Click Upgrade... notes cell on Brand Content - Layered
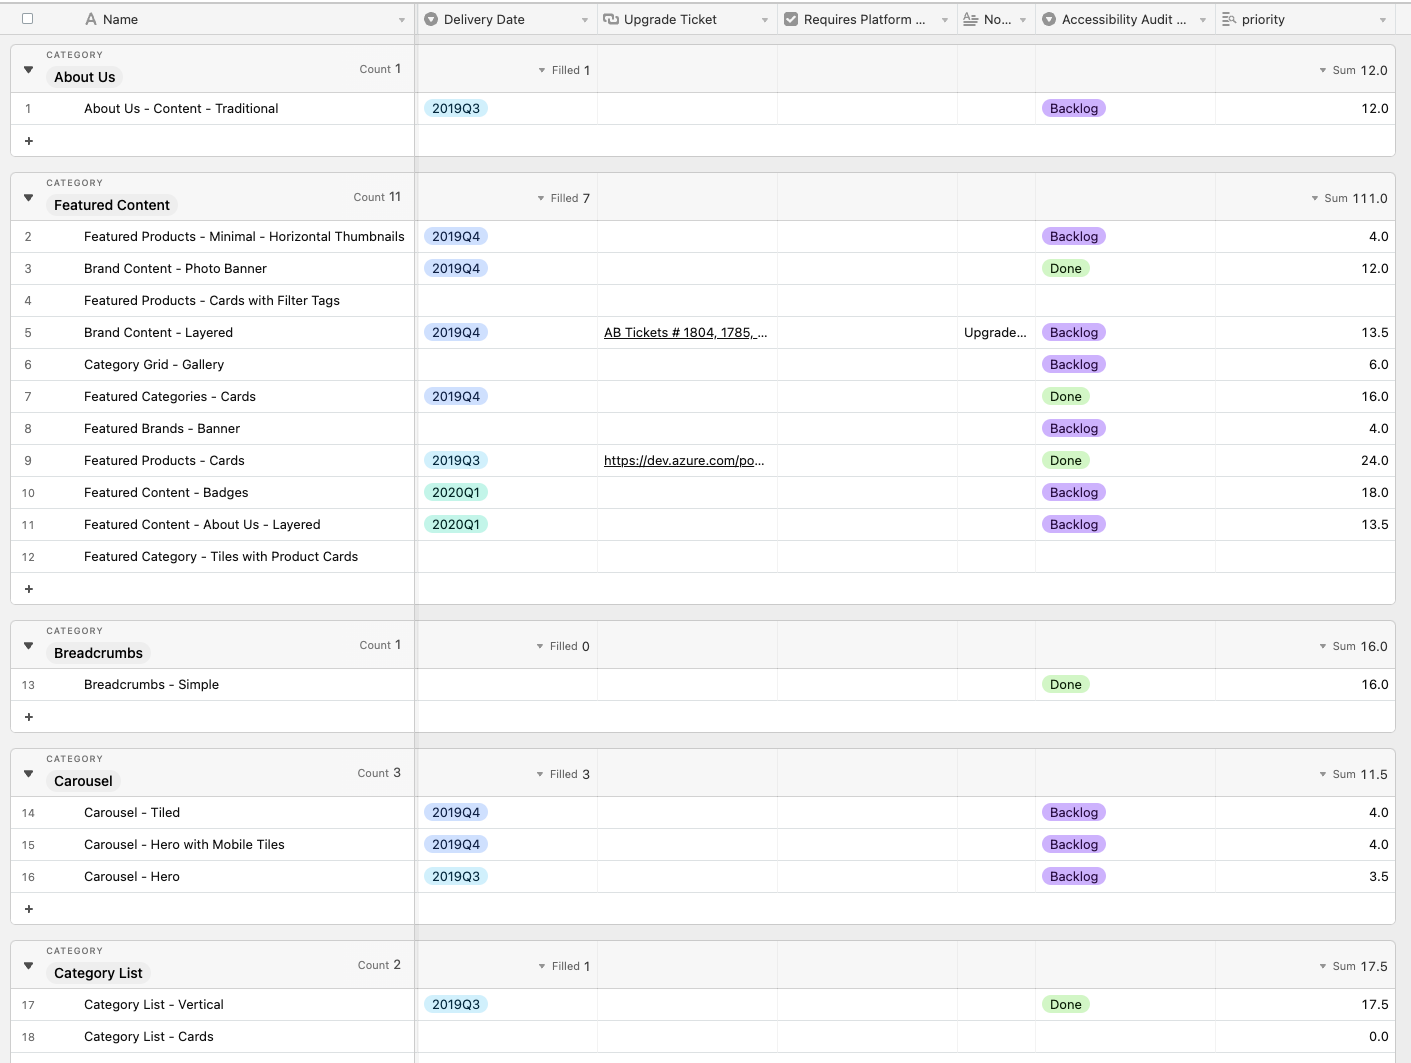 [x=996, y=333]
